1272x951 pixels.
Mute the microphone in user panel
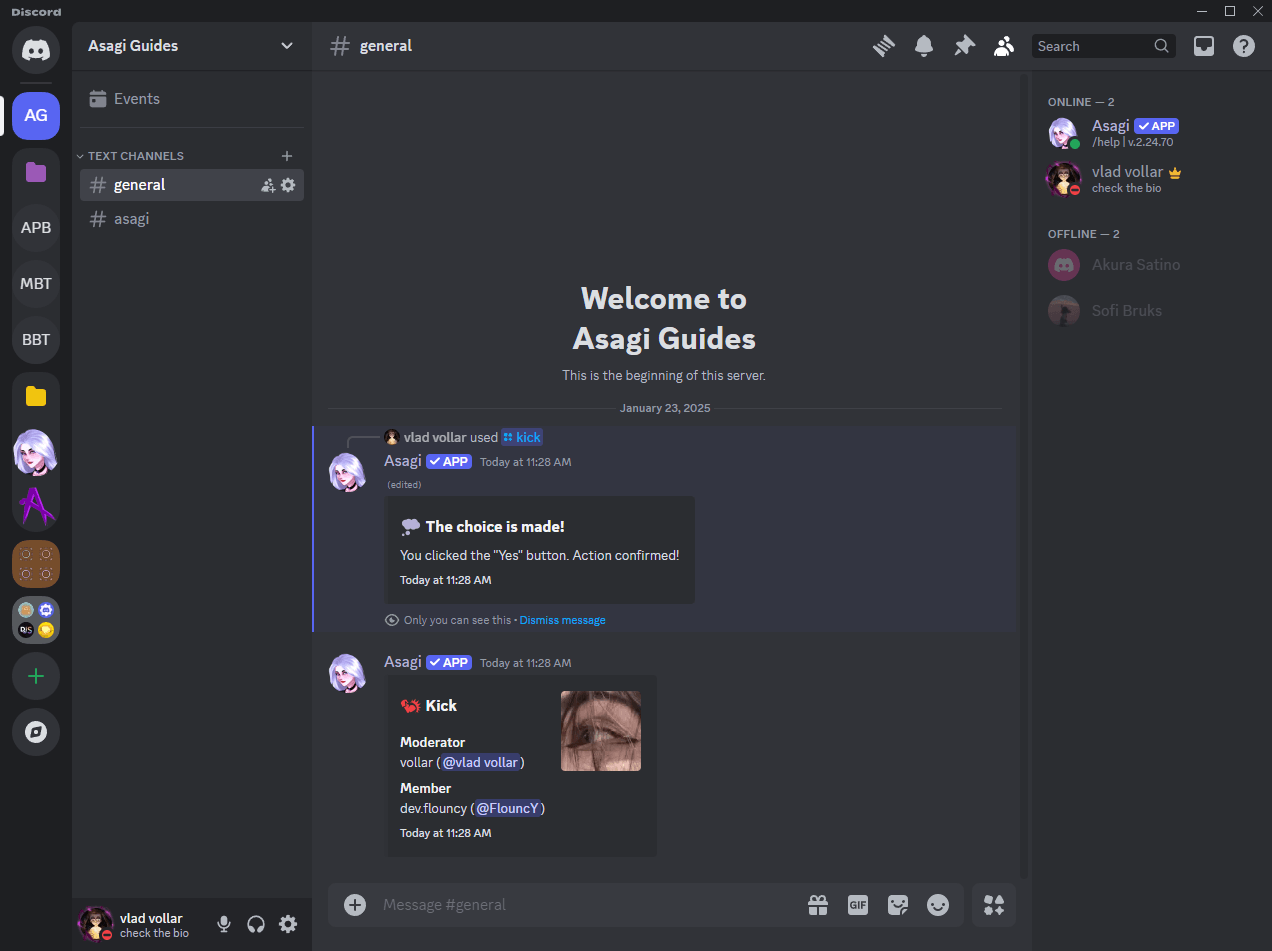pos(224,924)
